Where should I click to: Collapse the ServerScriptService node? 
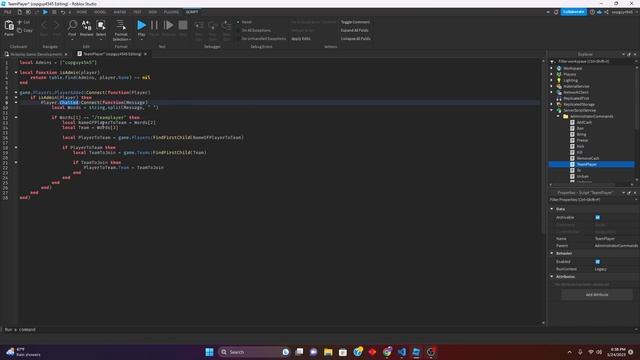(x=552, y=110)
